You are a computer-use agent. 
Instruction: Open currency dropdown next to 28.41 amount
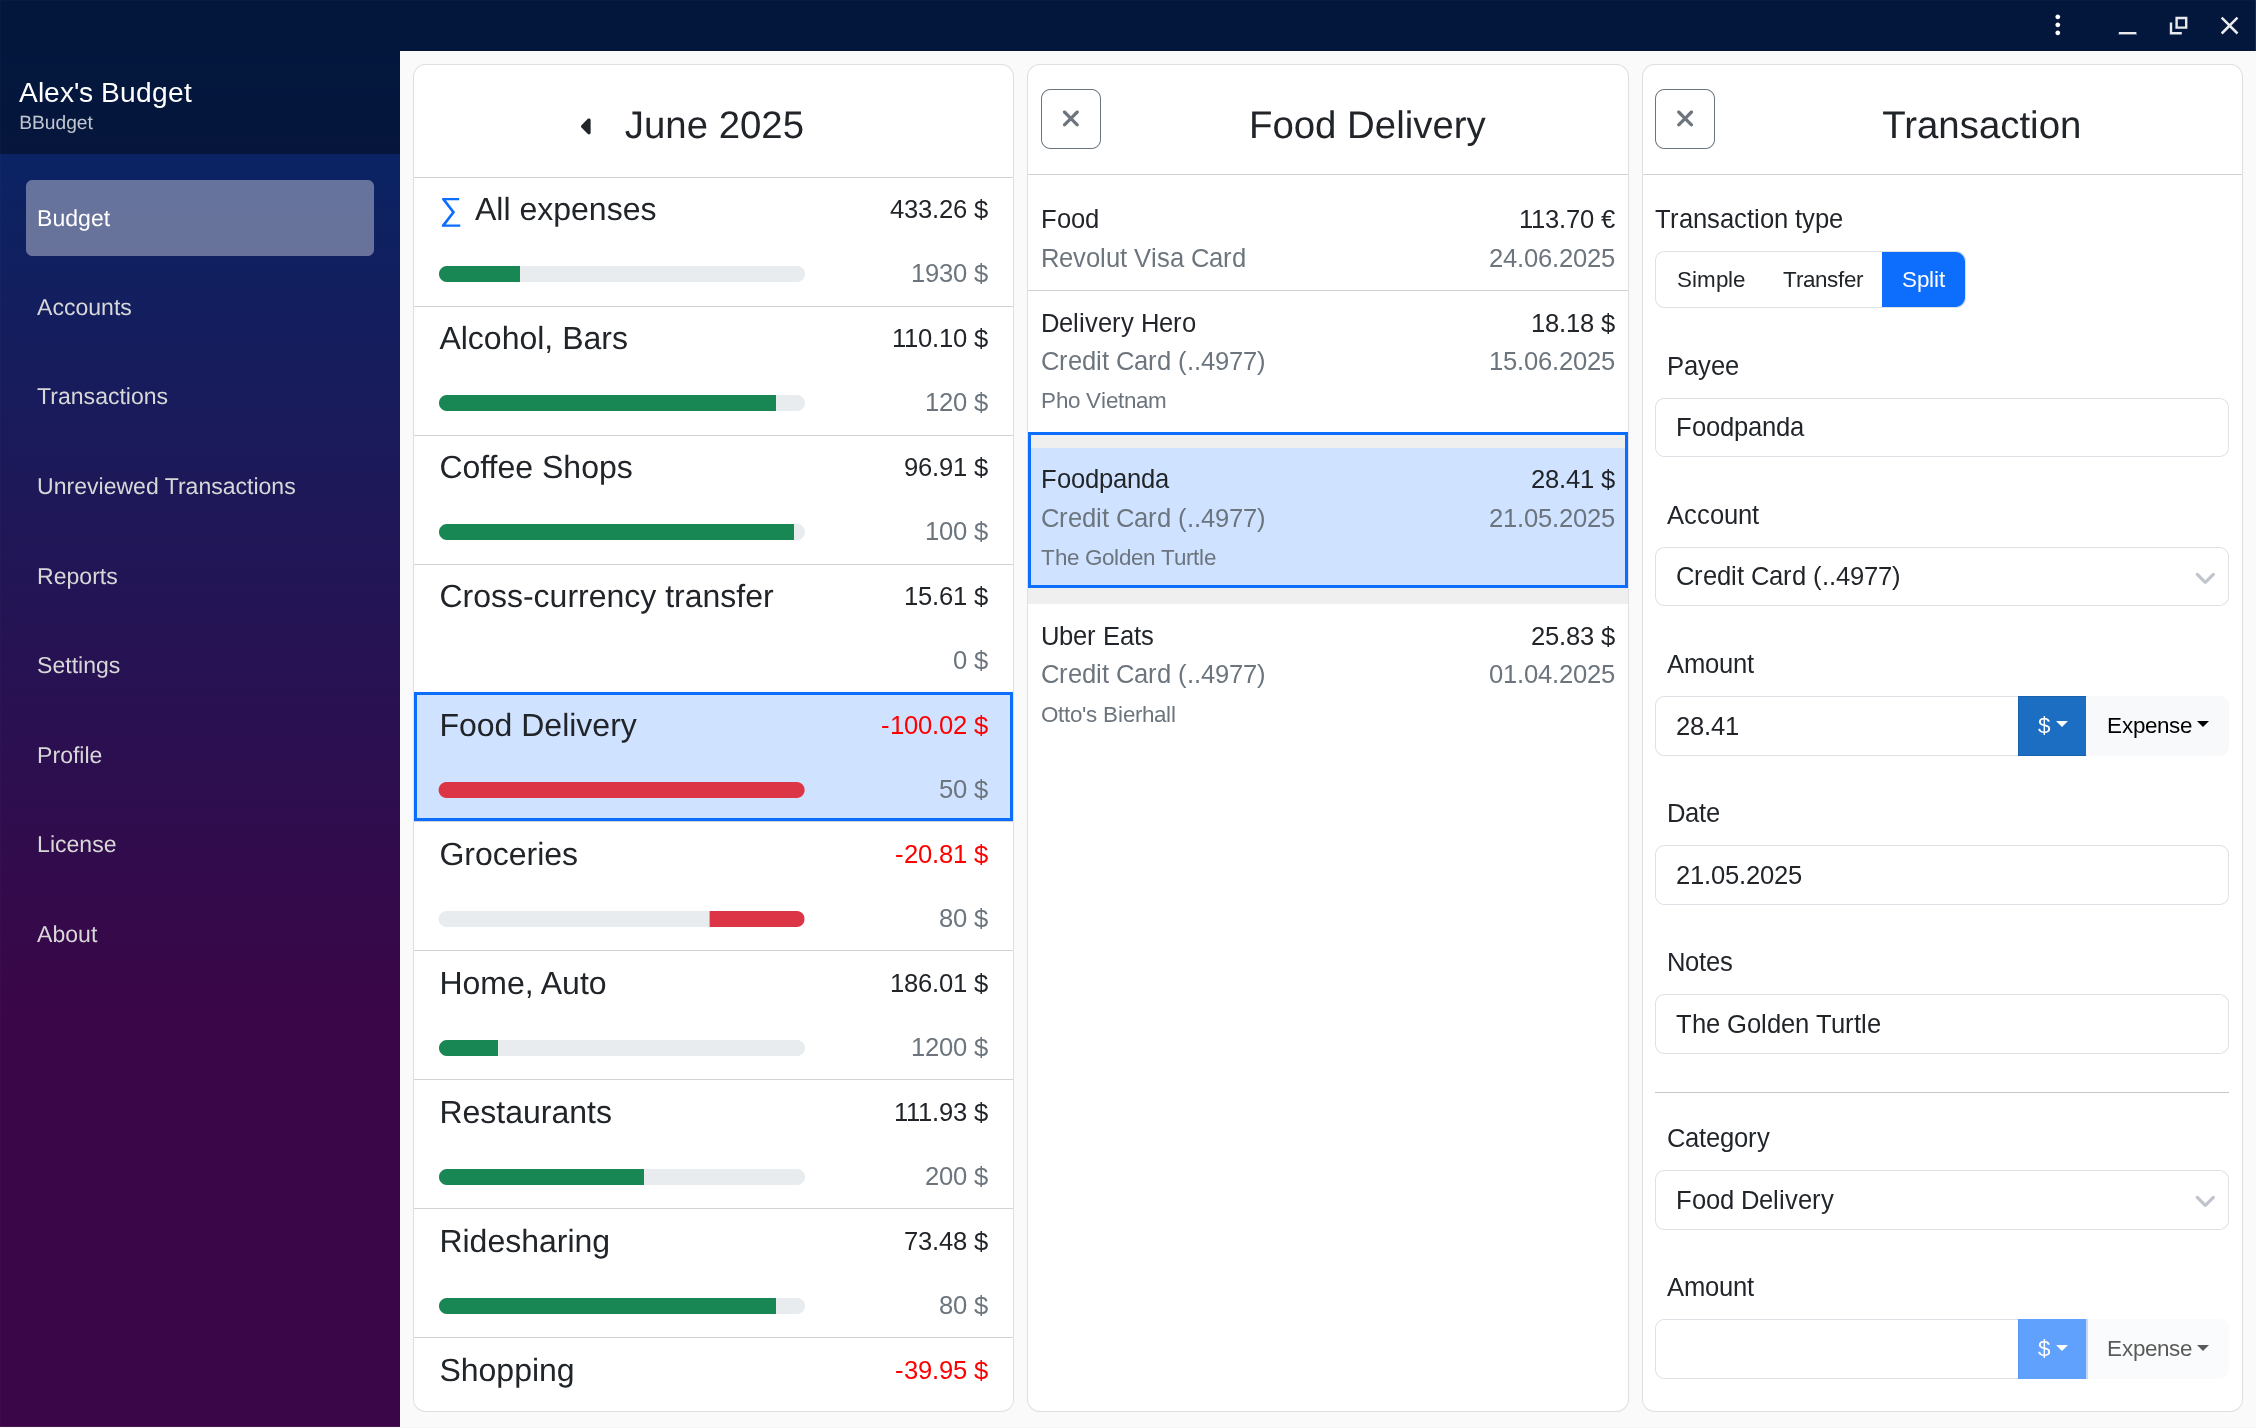click(2051, 726)
